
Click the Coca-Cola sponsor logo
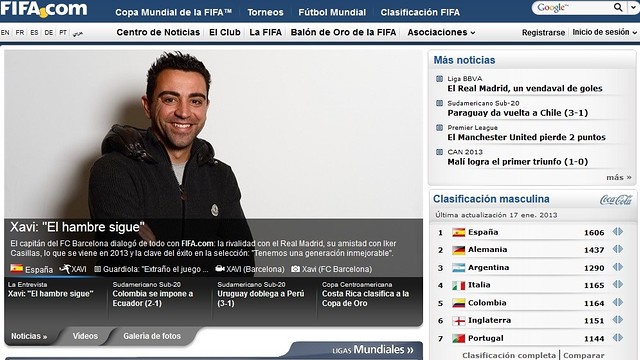pyautogui.click(x=616, y=200)
